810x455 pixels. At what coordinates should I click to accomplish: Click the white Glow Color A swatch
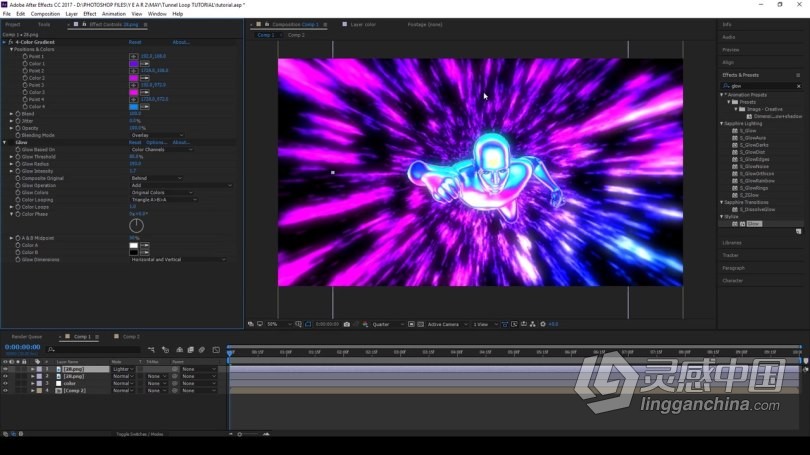pos(134,245)
